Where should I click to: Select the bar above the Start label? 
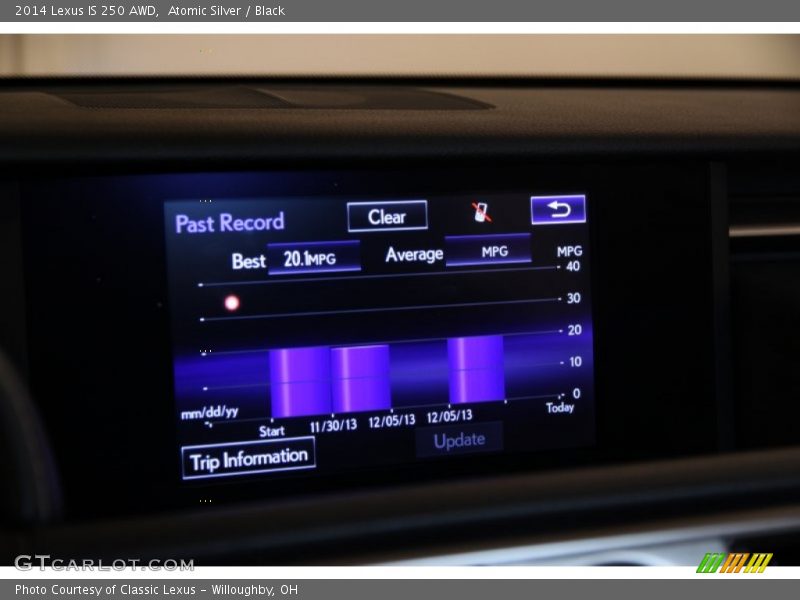tap(299, 380)
